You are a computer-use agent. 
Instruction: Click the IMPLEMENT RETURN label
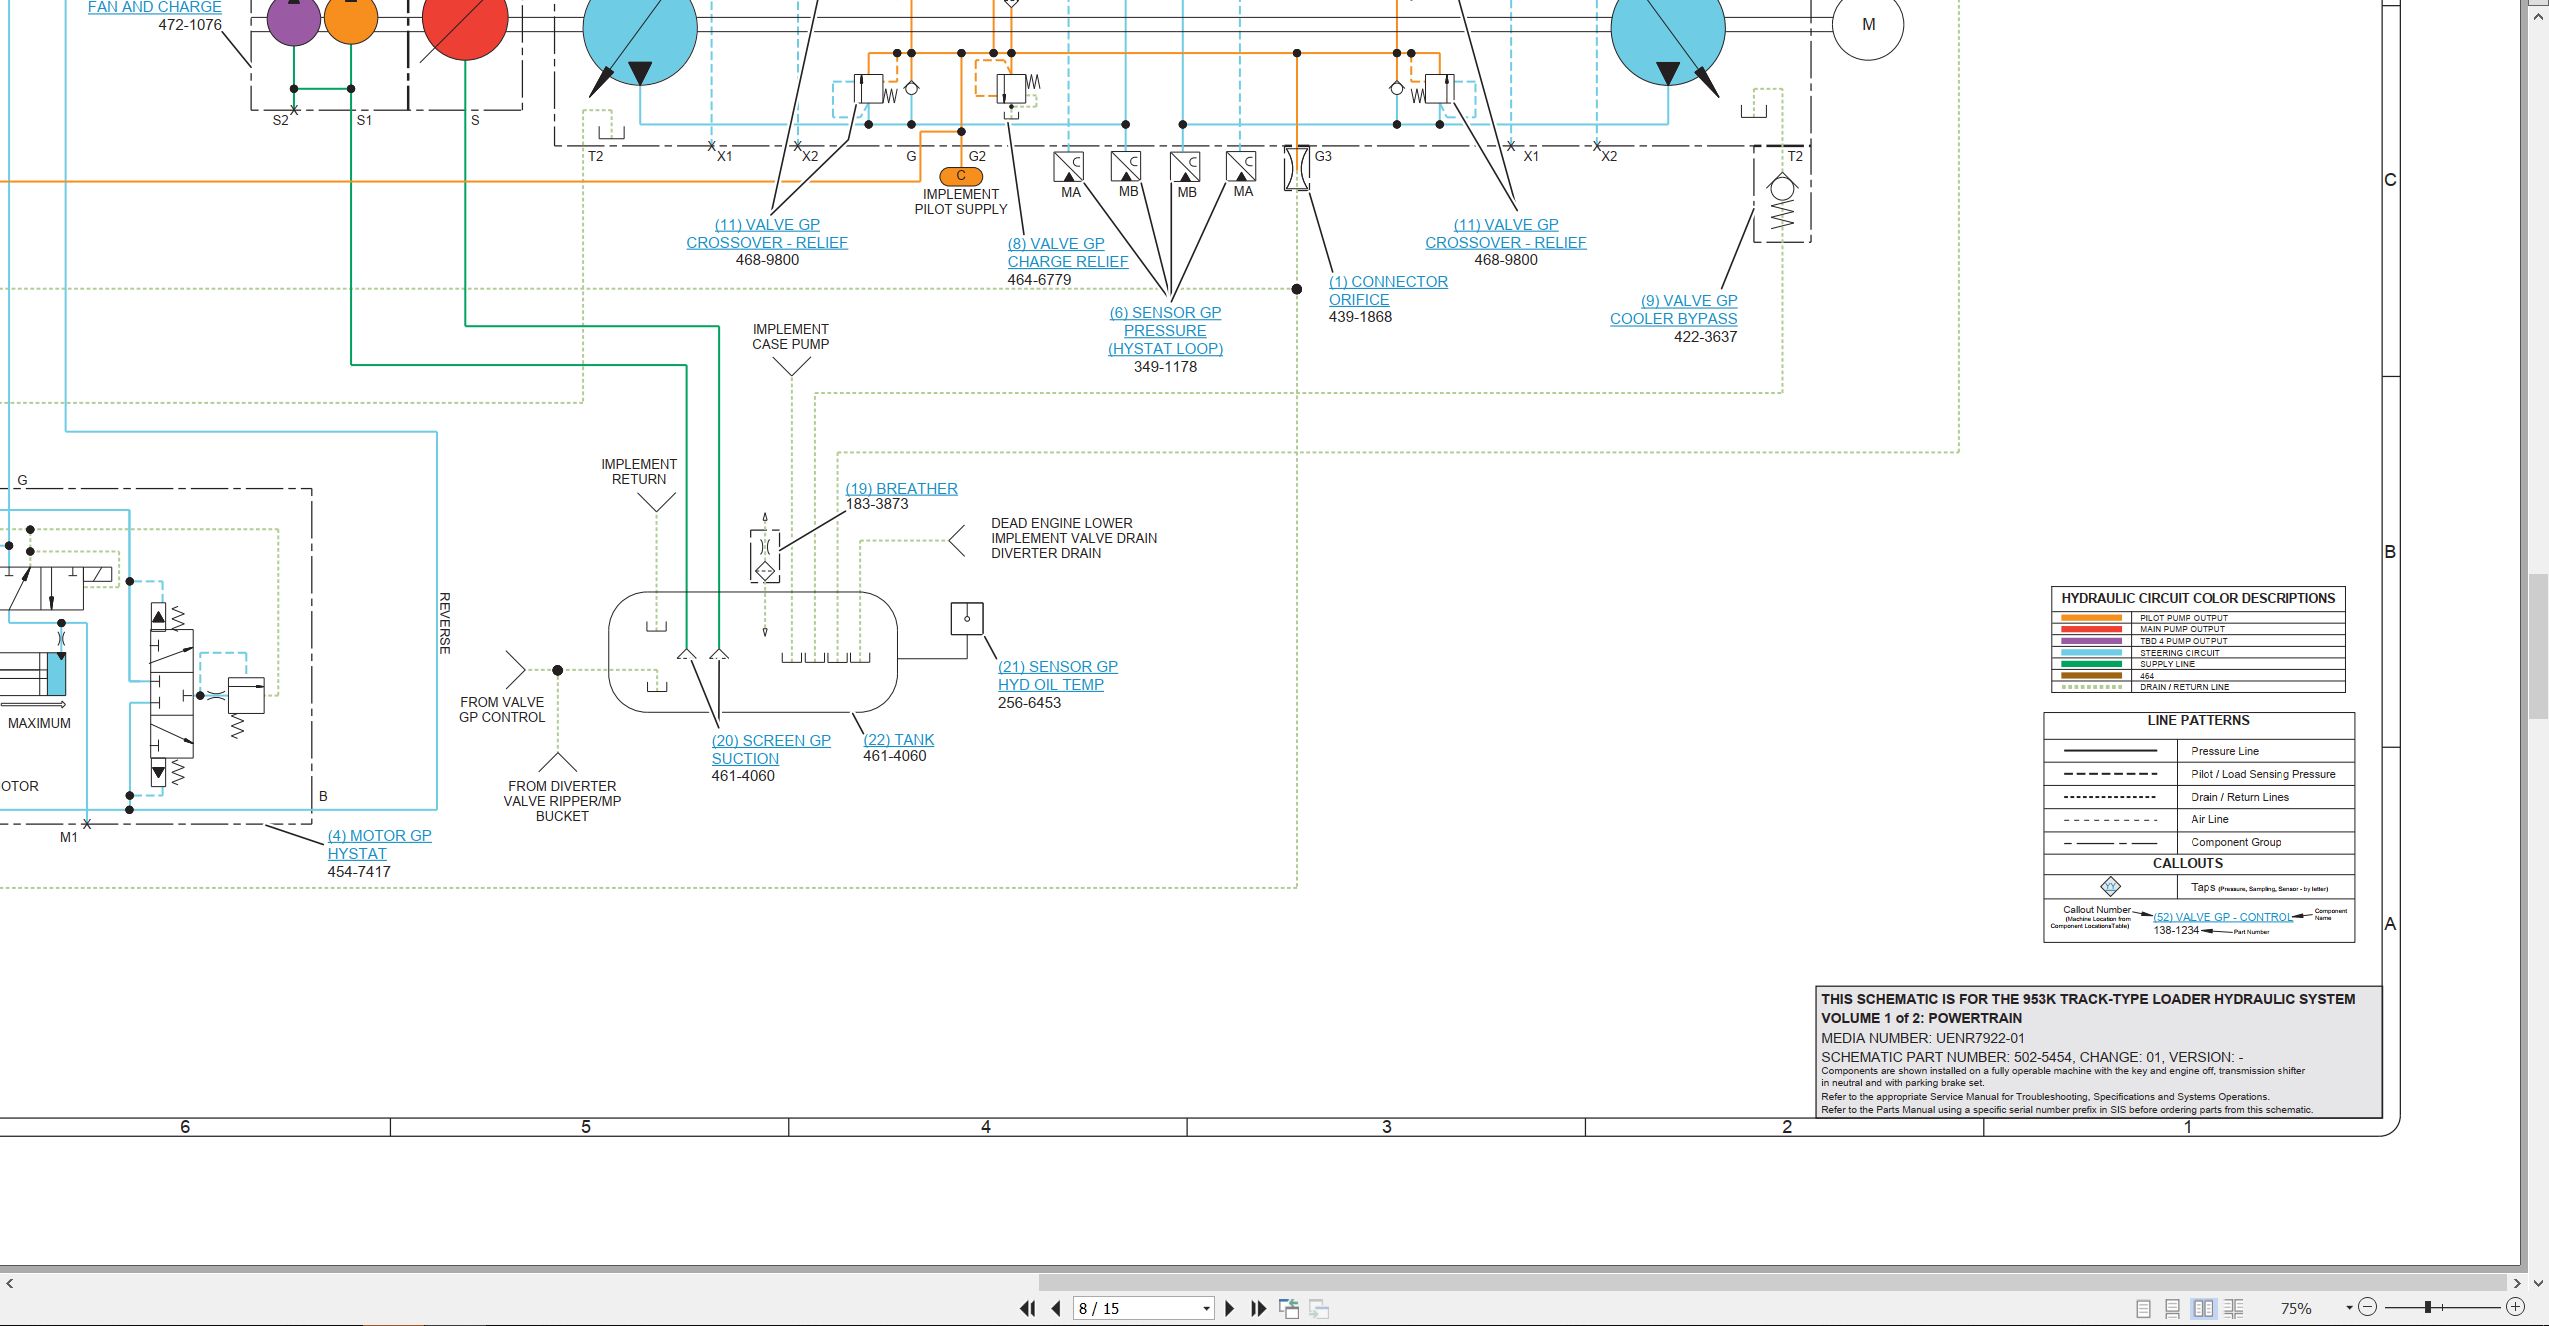click(x=639, y=471)
